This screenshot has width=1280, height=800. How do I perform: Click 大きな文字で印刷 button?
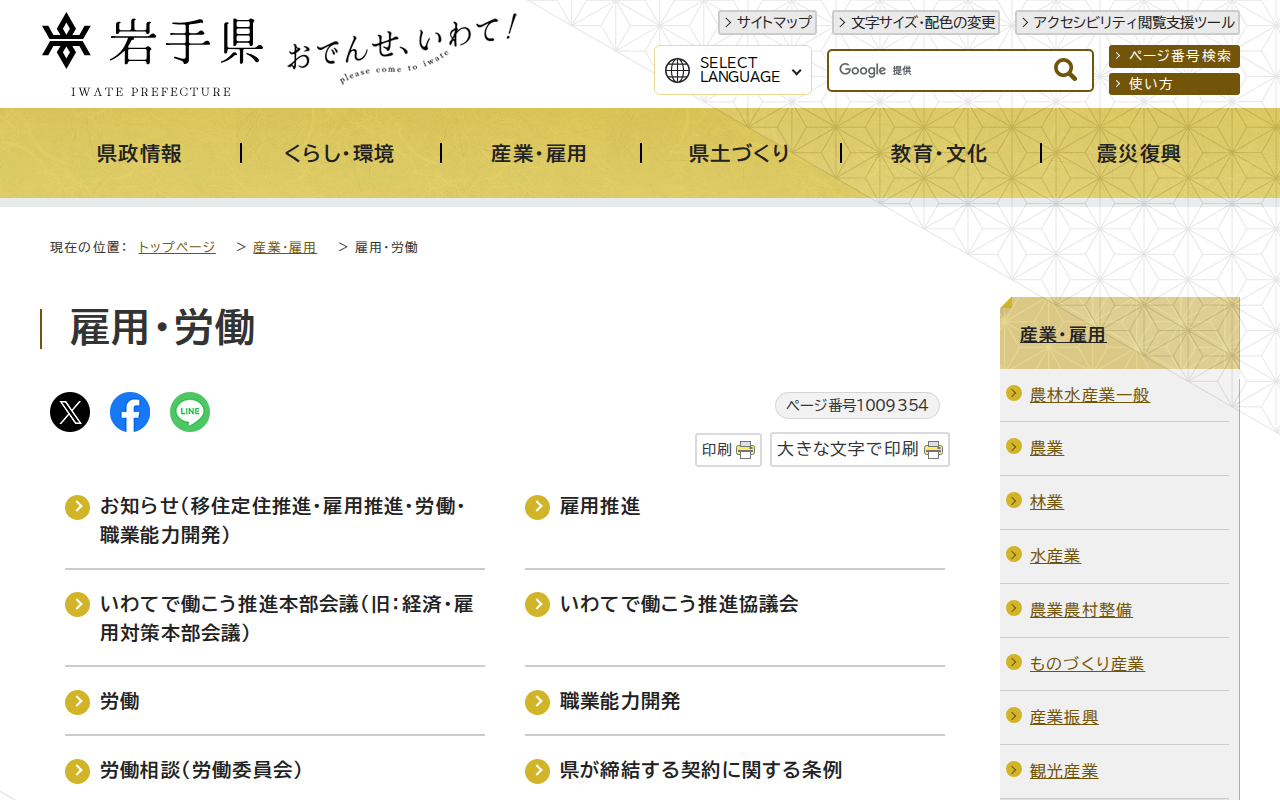tap(859, 450)
